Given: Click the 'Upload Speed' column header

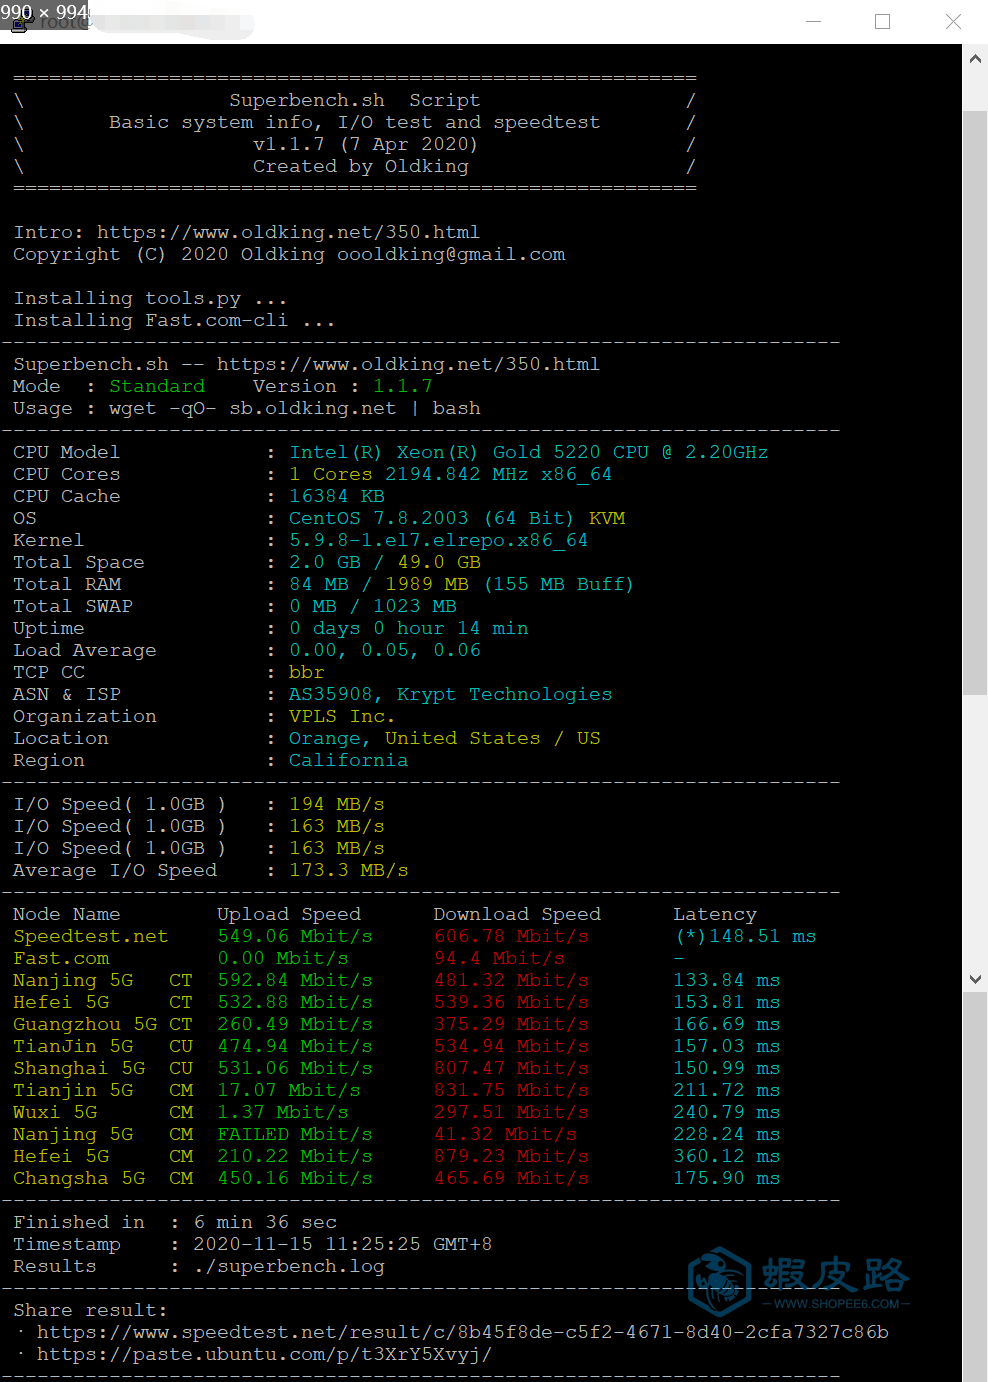Looking at the screenshot, I should point(289,914).
